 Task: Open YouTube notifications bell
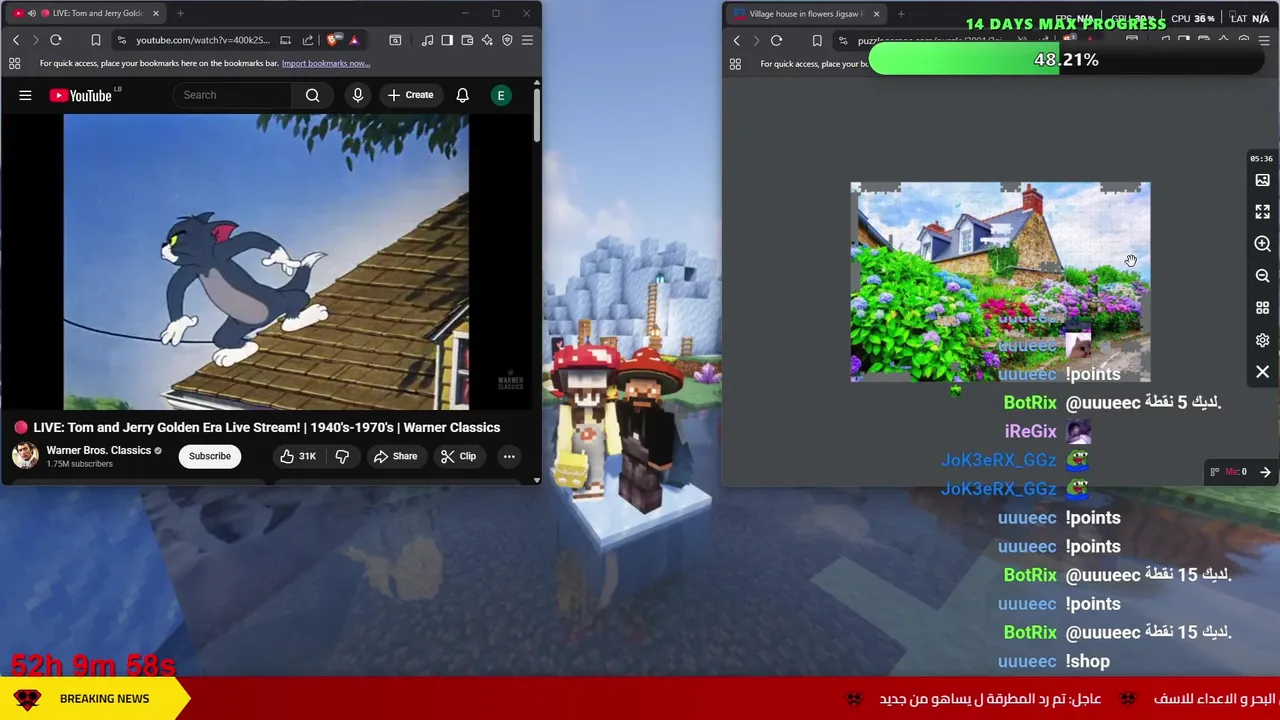point(462,95)
